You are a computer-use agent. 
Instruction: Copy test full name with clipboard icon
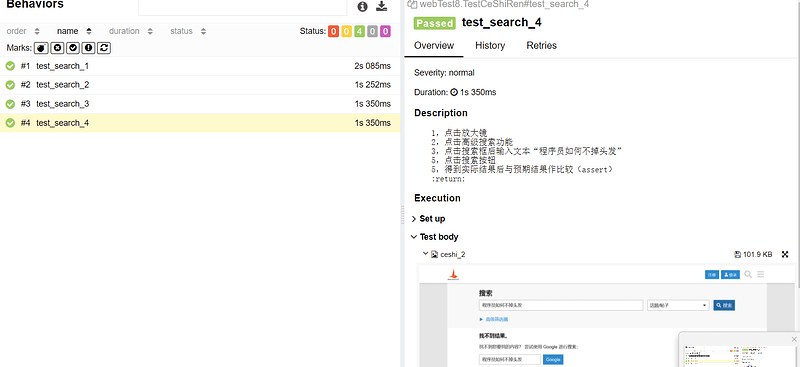coord(412,4)
